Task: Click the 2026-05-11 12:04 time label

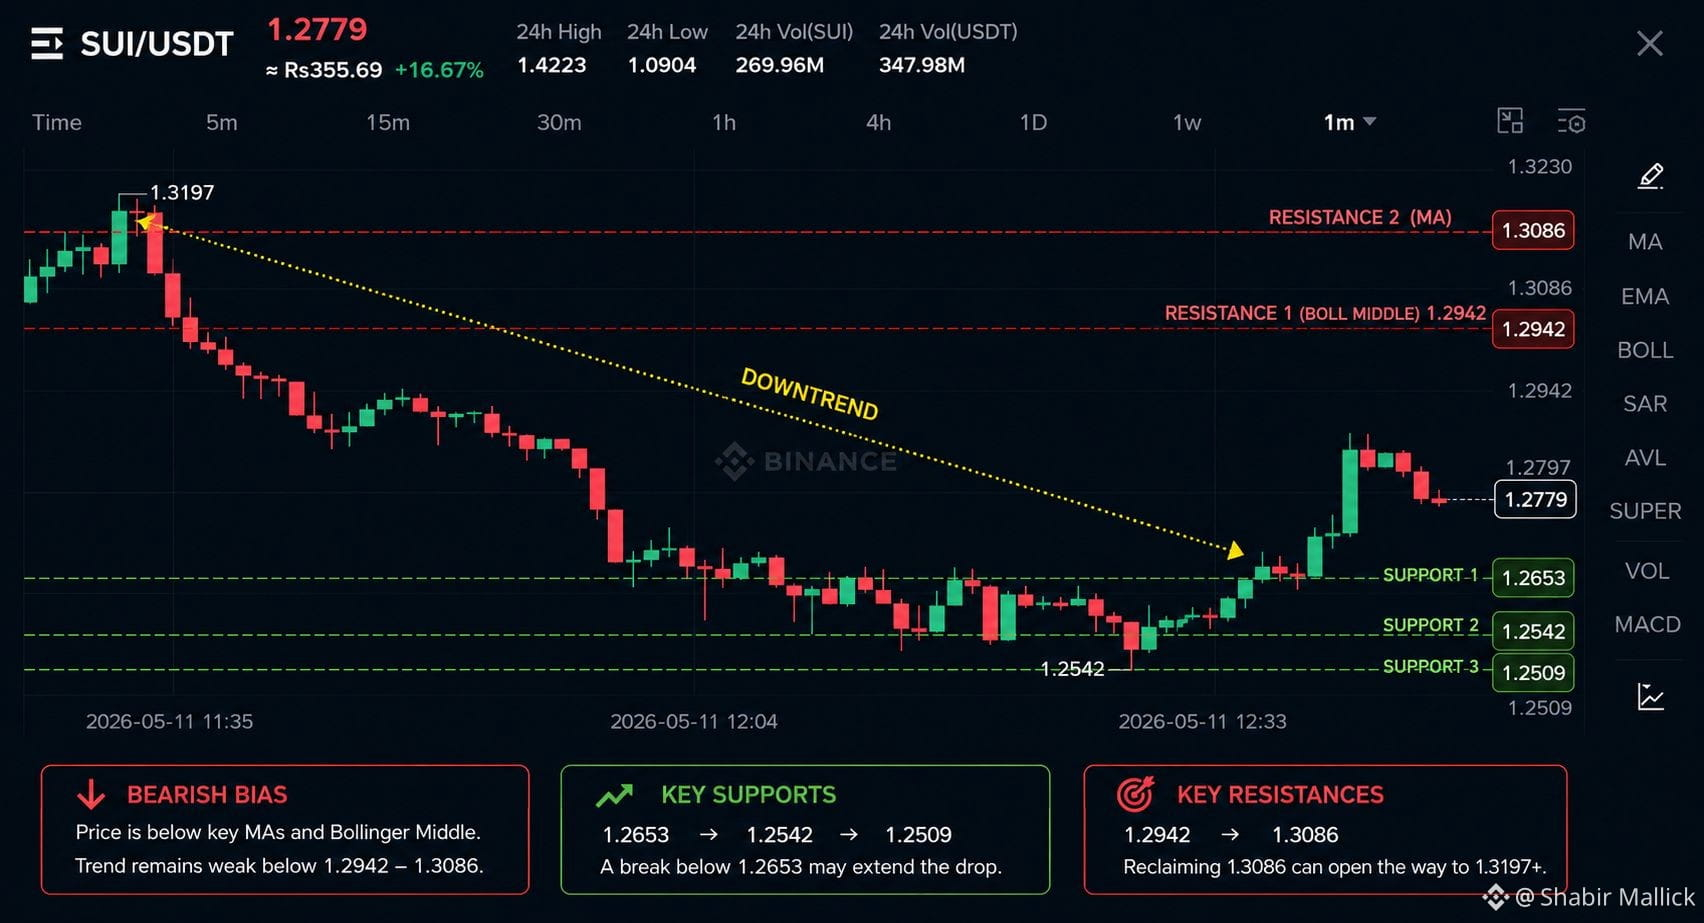Action: click(x=694, y=721)
